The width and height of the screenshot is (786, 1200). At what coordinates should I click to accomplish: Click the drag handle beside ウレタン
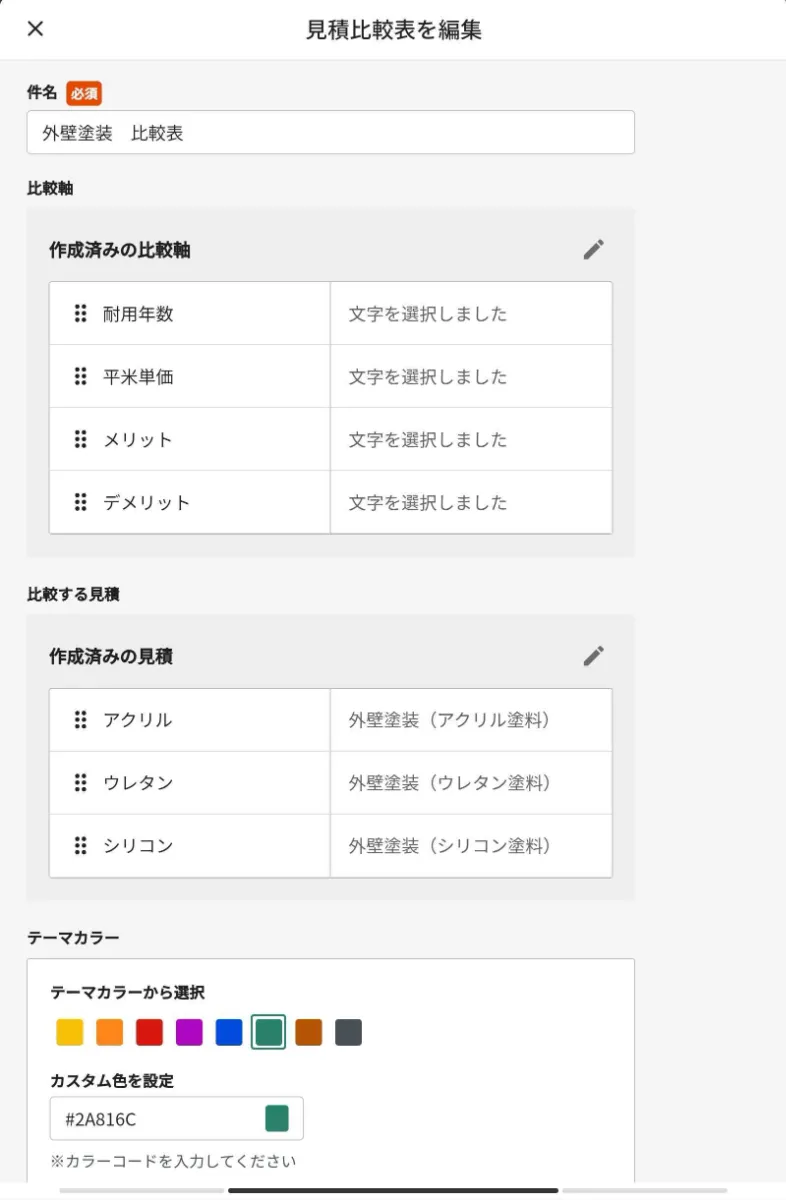[x=81, y=782]
